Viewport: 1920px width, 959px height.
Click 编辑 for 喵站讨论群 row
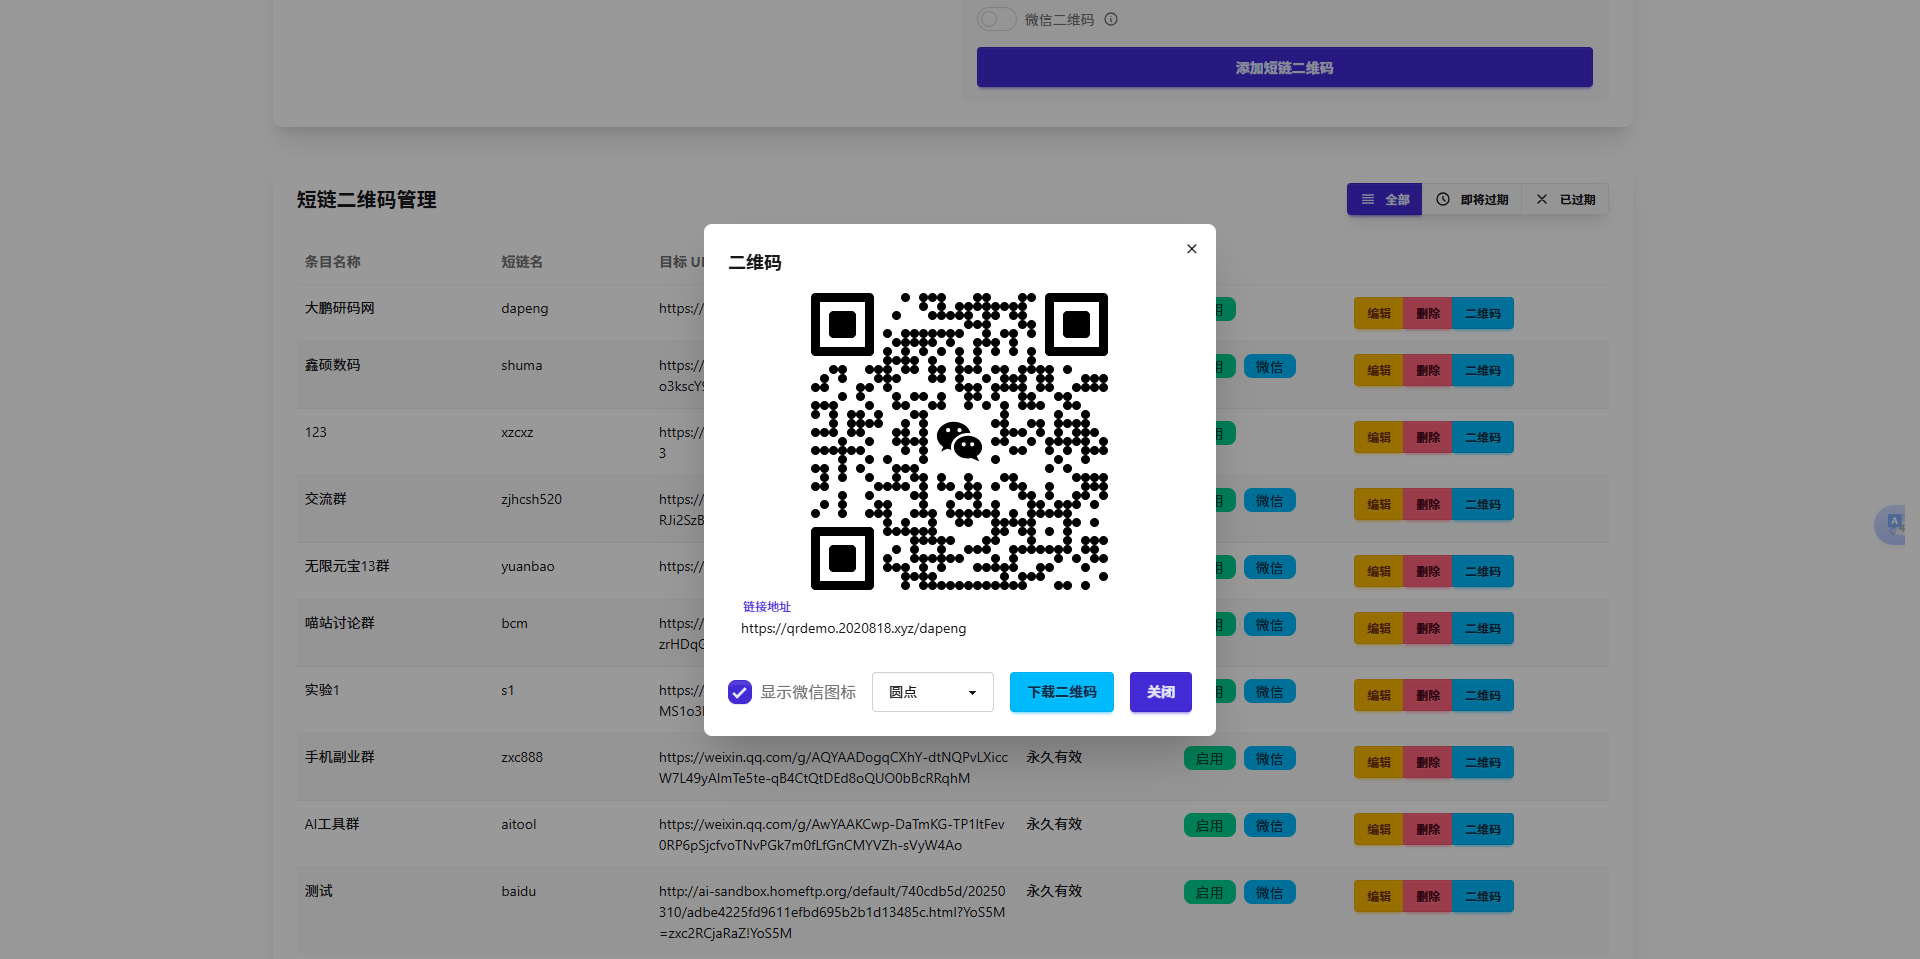[x=1378, y=628]
